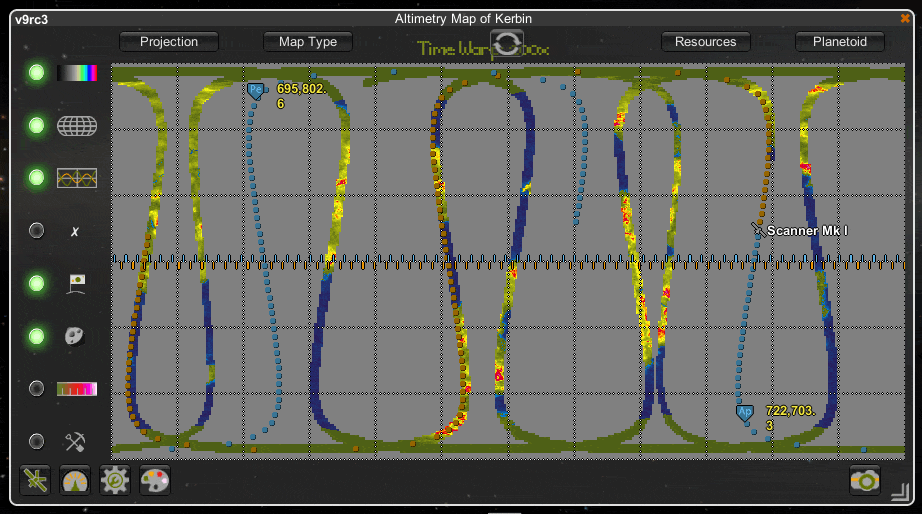The image size is (922, 514).
Task: Toggle the asteroids indicator light
Action: point(36,336)
